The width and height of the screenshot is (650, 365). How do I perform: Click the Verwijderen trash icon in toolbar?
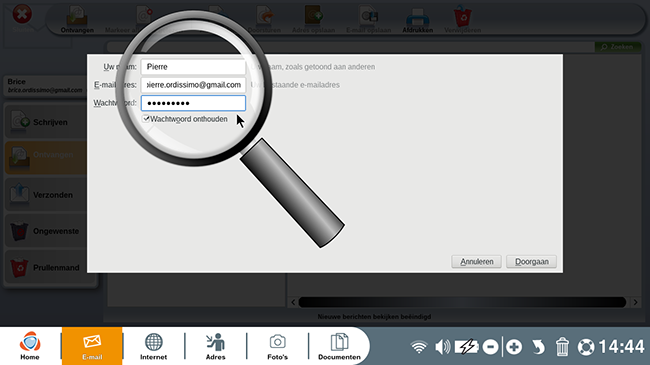463,20
